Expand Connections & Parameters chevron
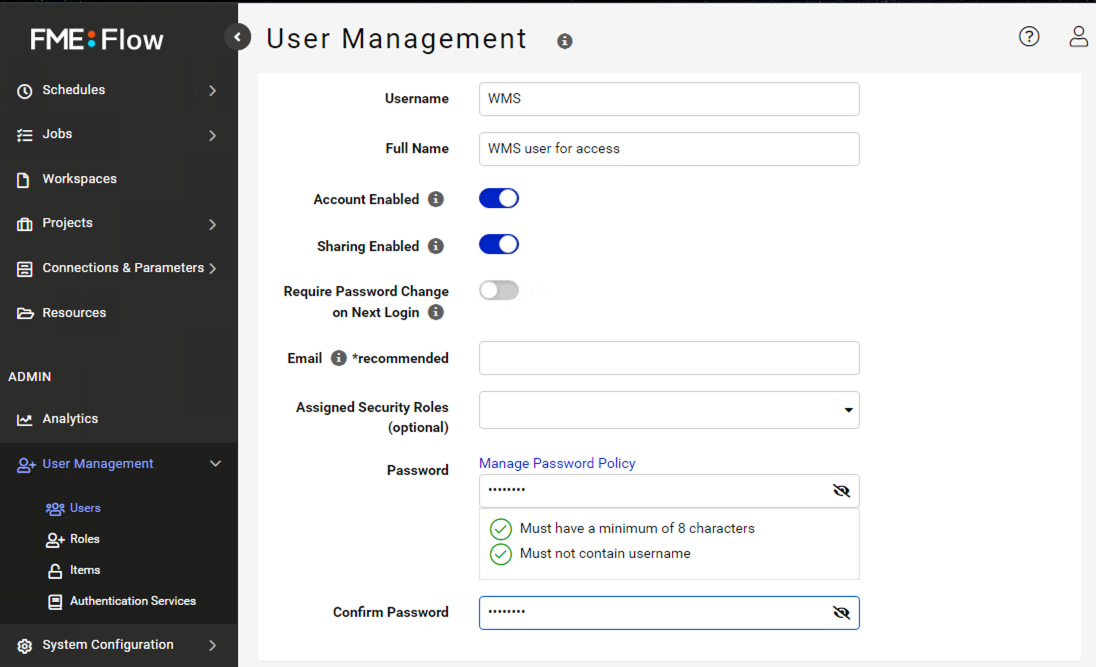 [212, 268]
